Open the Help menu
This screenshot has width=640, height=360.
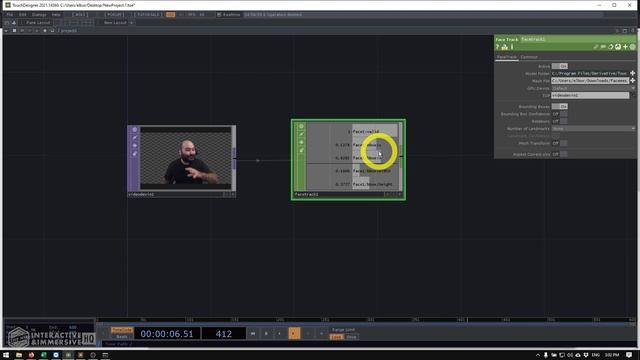[x=56, y=15]
